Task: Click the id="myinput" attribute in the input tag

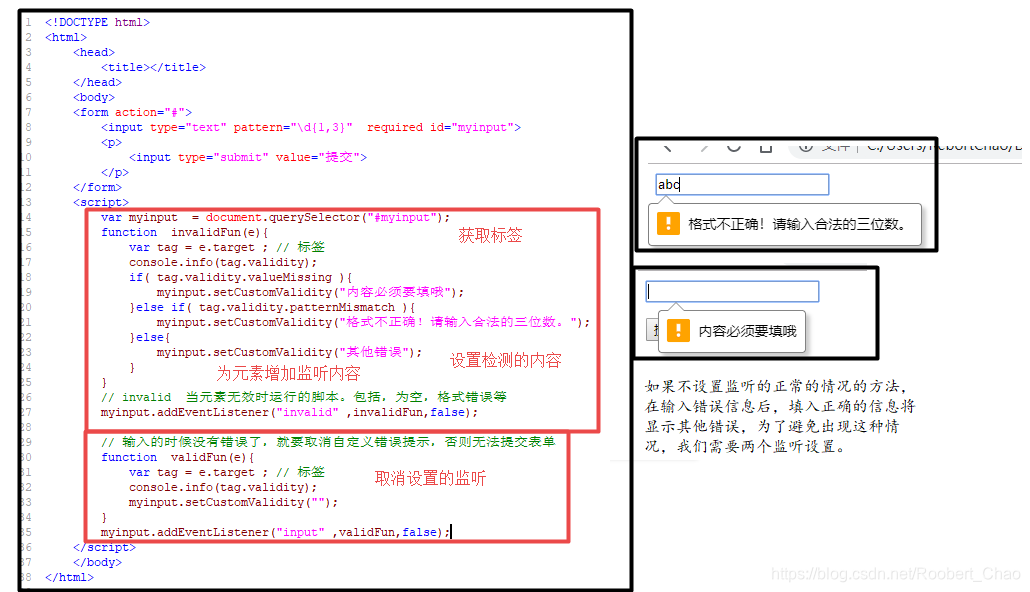Action: 472,127
